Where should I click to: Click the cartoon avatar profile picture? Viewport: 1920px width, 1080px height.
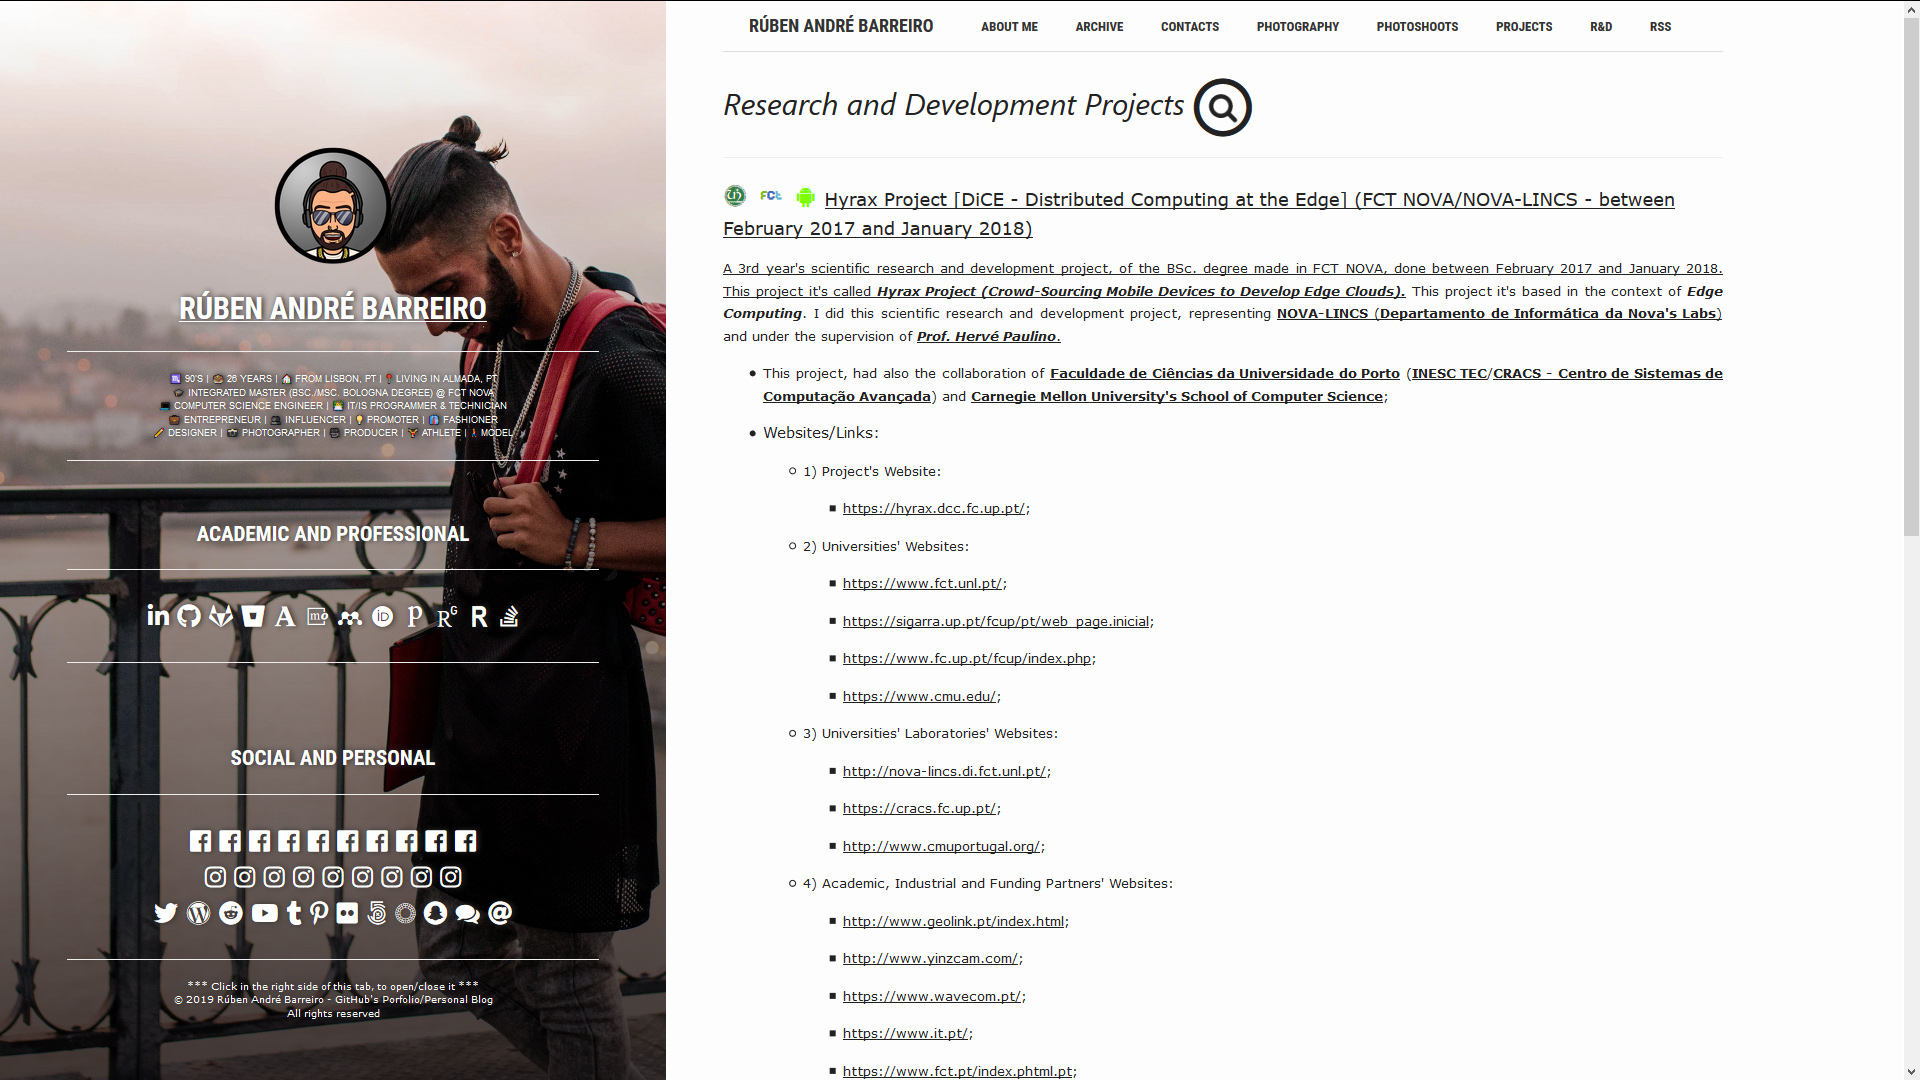(332, 207)
